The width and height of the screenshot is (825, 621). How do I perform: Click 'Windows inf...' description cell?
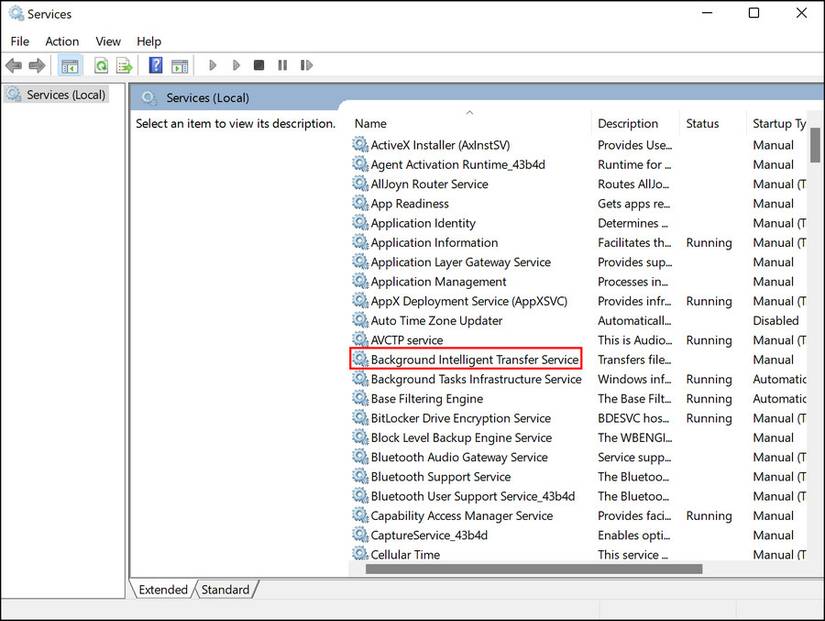pyautogui.click(x=634, y=378)
